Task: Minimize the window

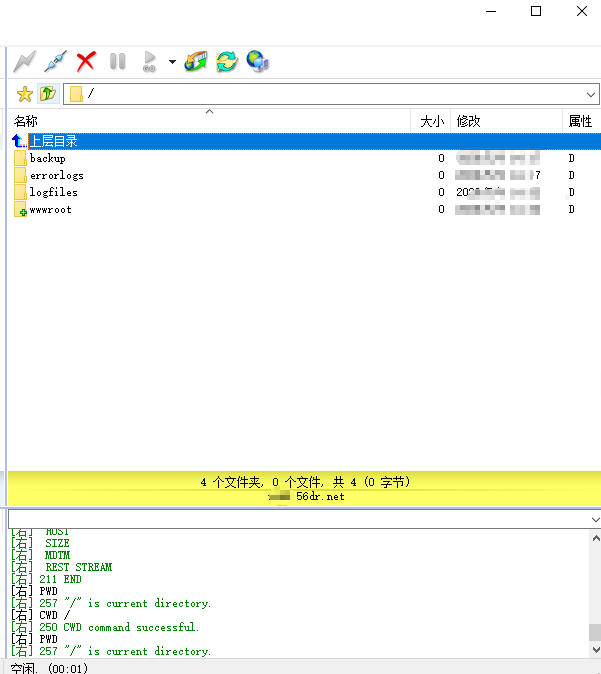Action: [x=491, y=11]
